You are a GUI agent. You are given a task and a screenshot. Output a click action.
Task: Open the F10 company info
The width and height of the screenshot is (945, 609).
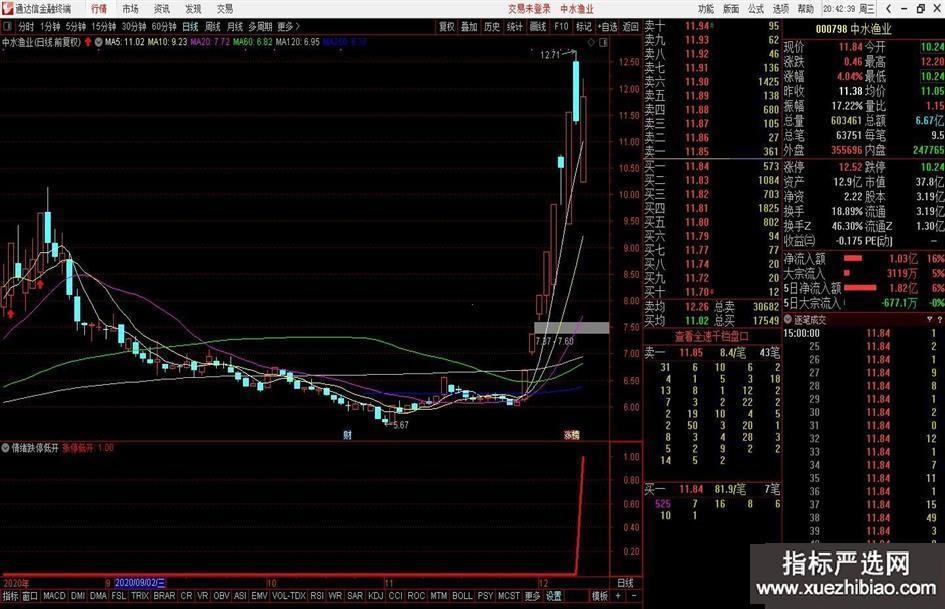(x=561, y=27)
